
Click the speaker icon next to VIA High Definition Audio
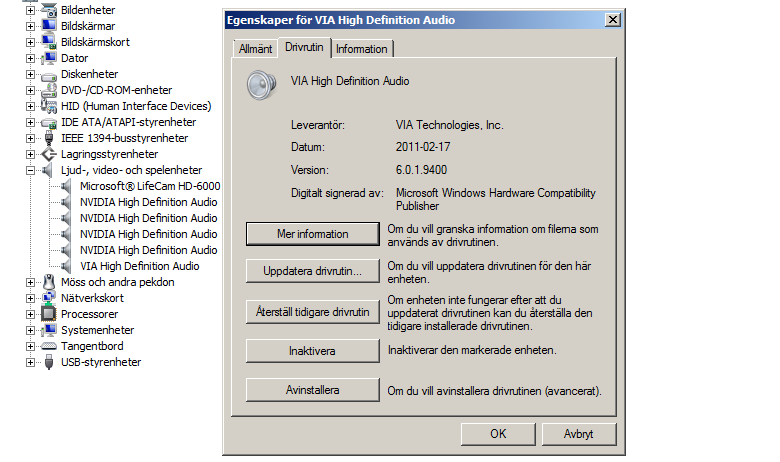(x=65, y=266)
